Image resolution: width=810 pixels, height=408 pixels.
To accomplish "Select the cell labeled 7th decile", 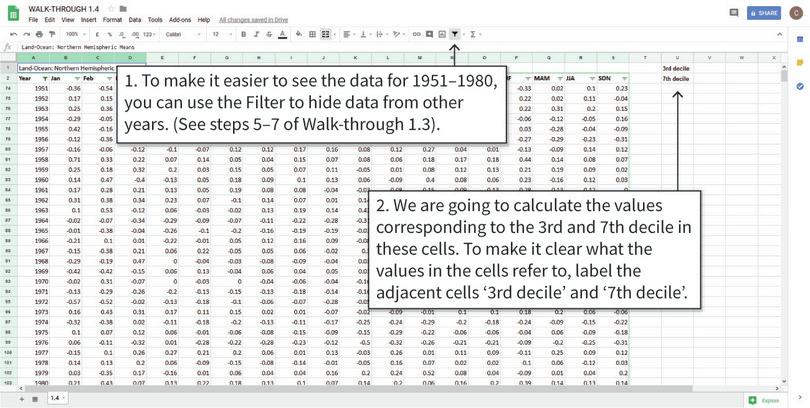I will click(677, 79).
